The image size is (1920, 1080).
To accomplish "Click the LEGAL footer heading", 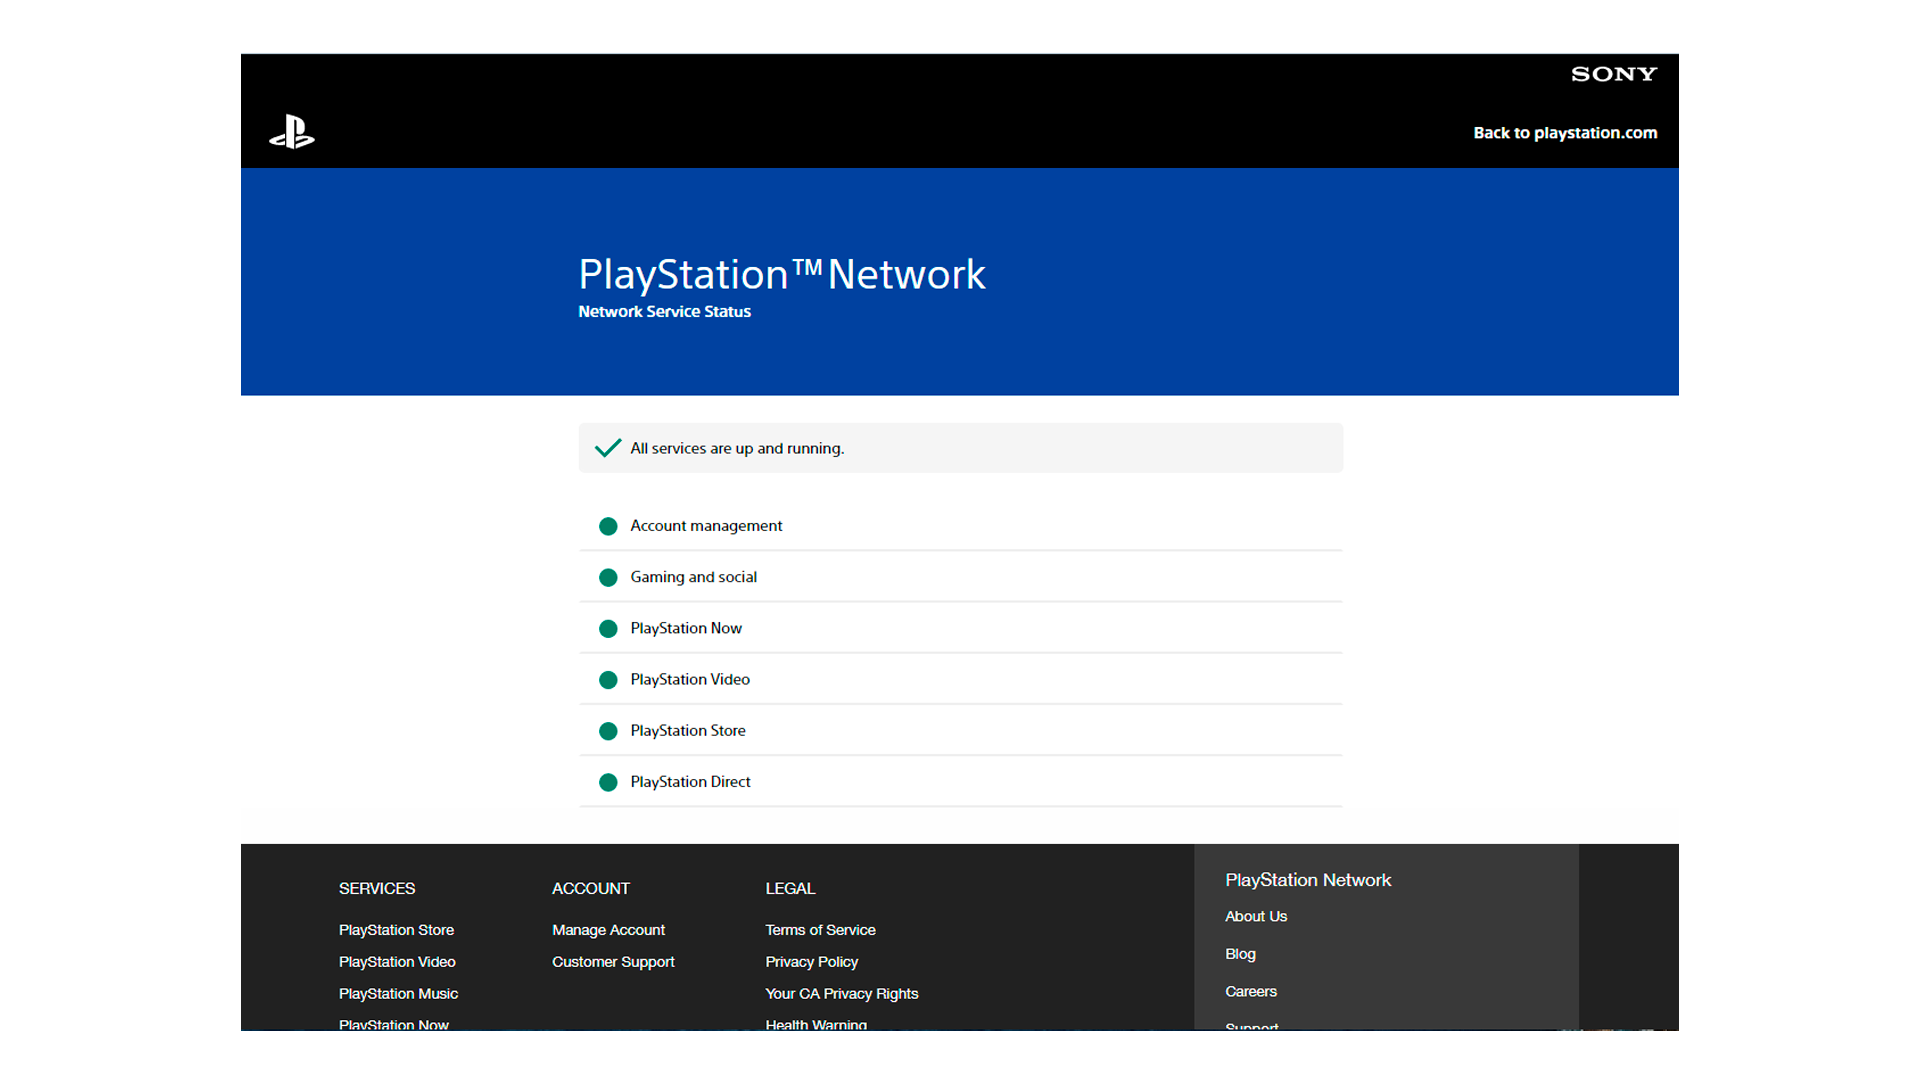I will (x=790, y=888).
